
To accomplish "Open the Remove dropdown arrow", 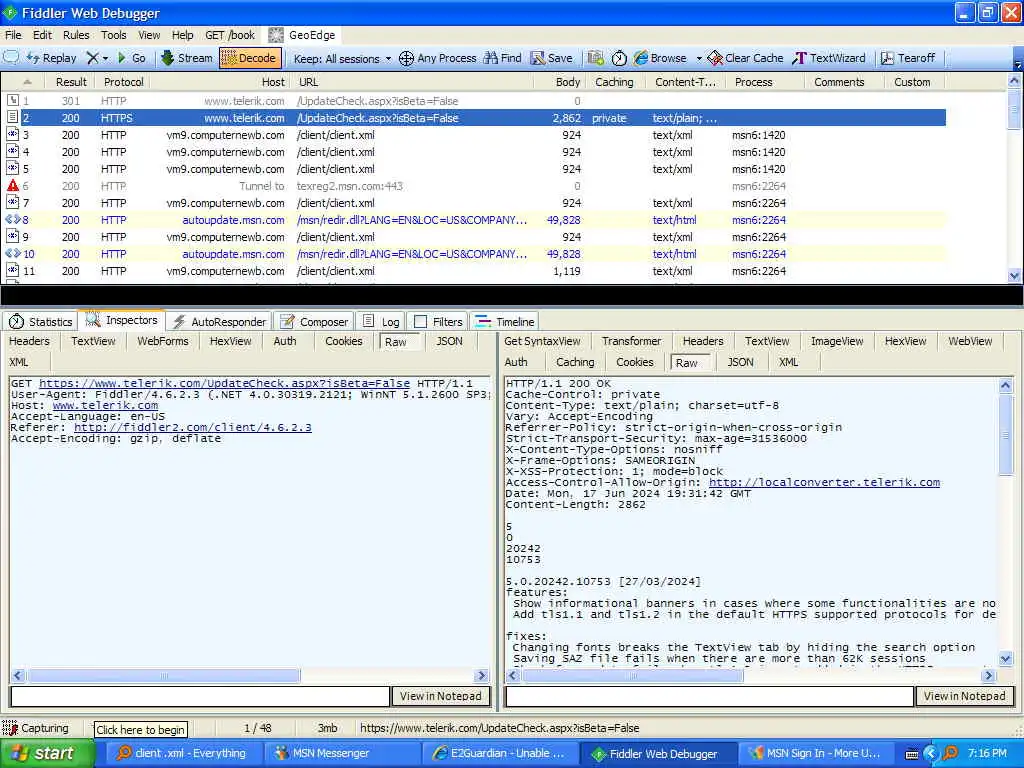I will (x=105, y=58).
